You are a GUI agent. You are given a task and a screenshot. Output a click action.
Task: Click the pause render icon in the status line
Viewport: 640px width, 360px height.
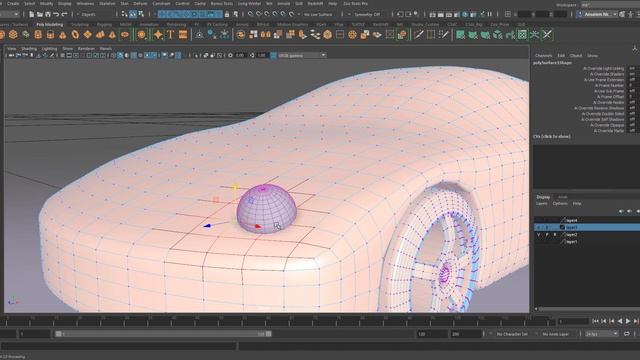[490, 14]
